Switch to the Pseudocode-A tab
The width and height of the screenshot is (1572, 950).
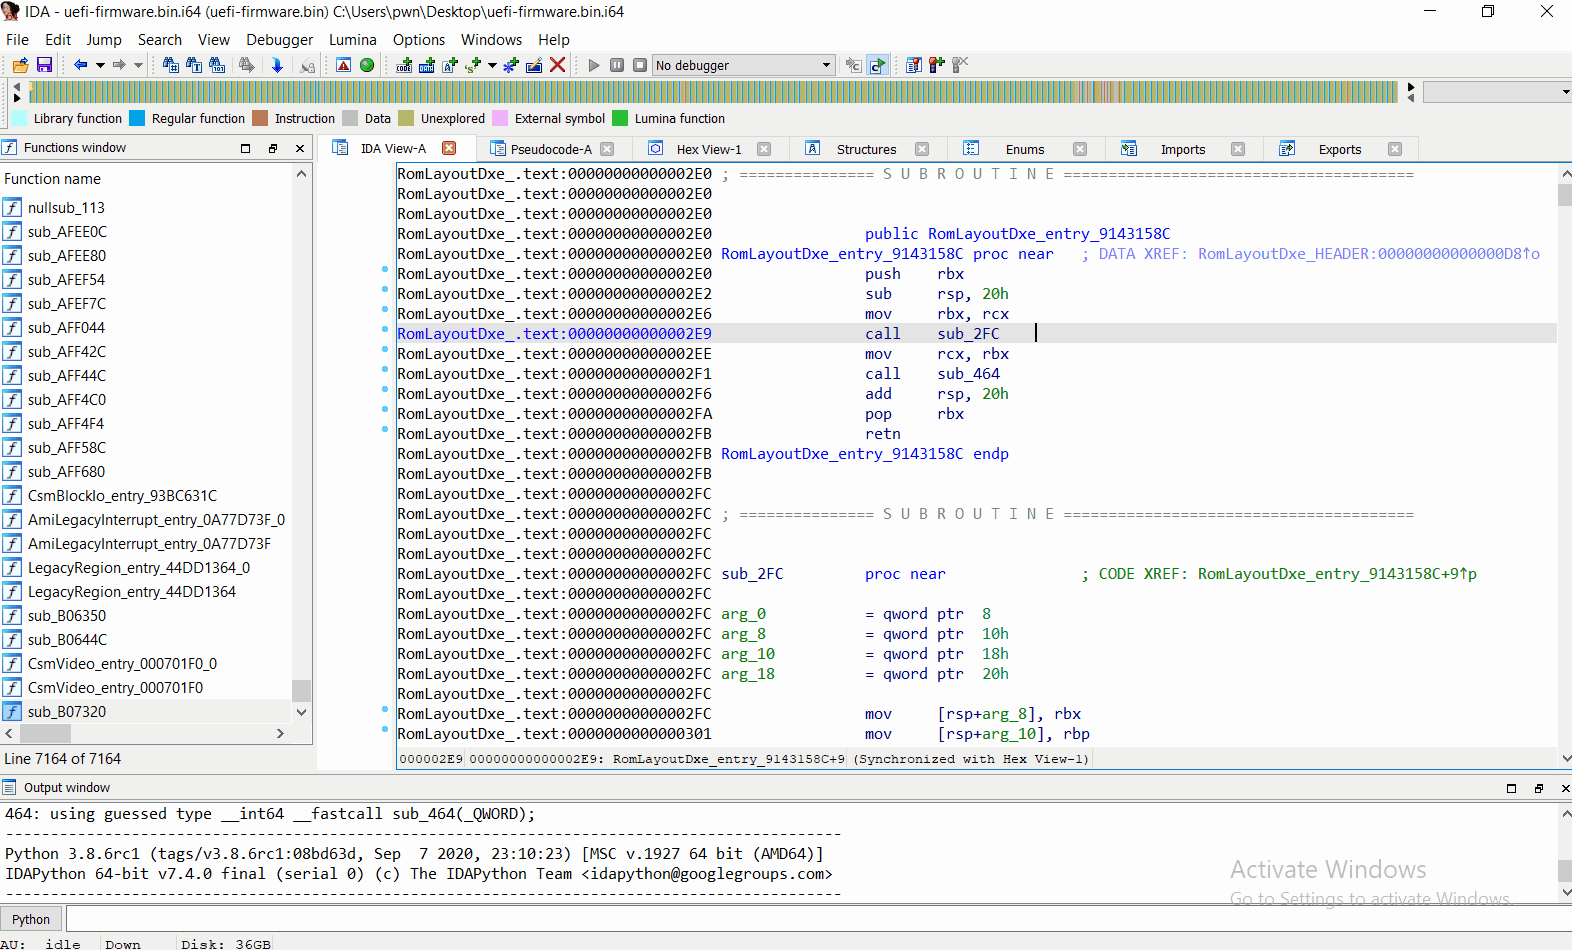click(550, 149)
